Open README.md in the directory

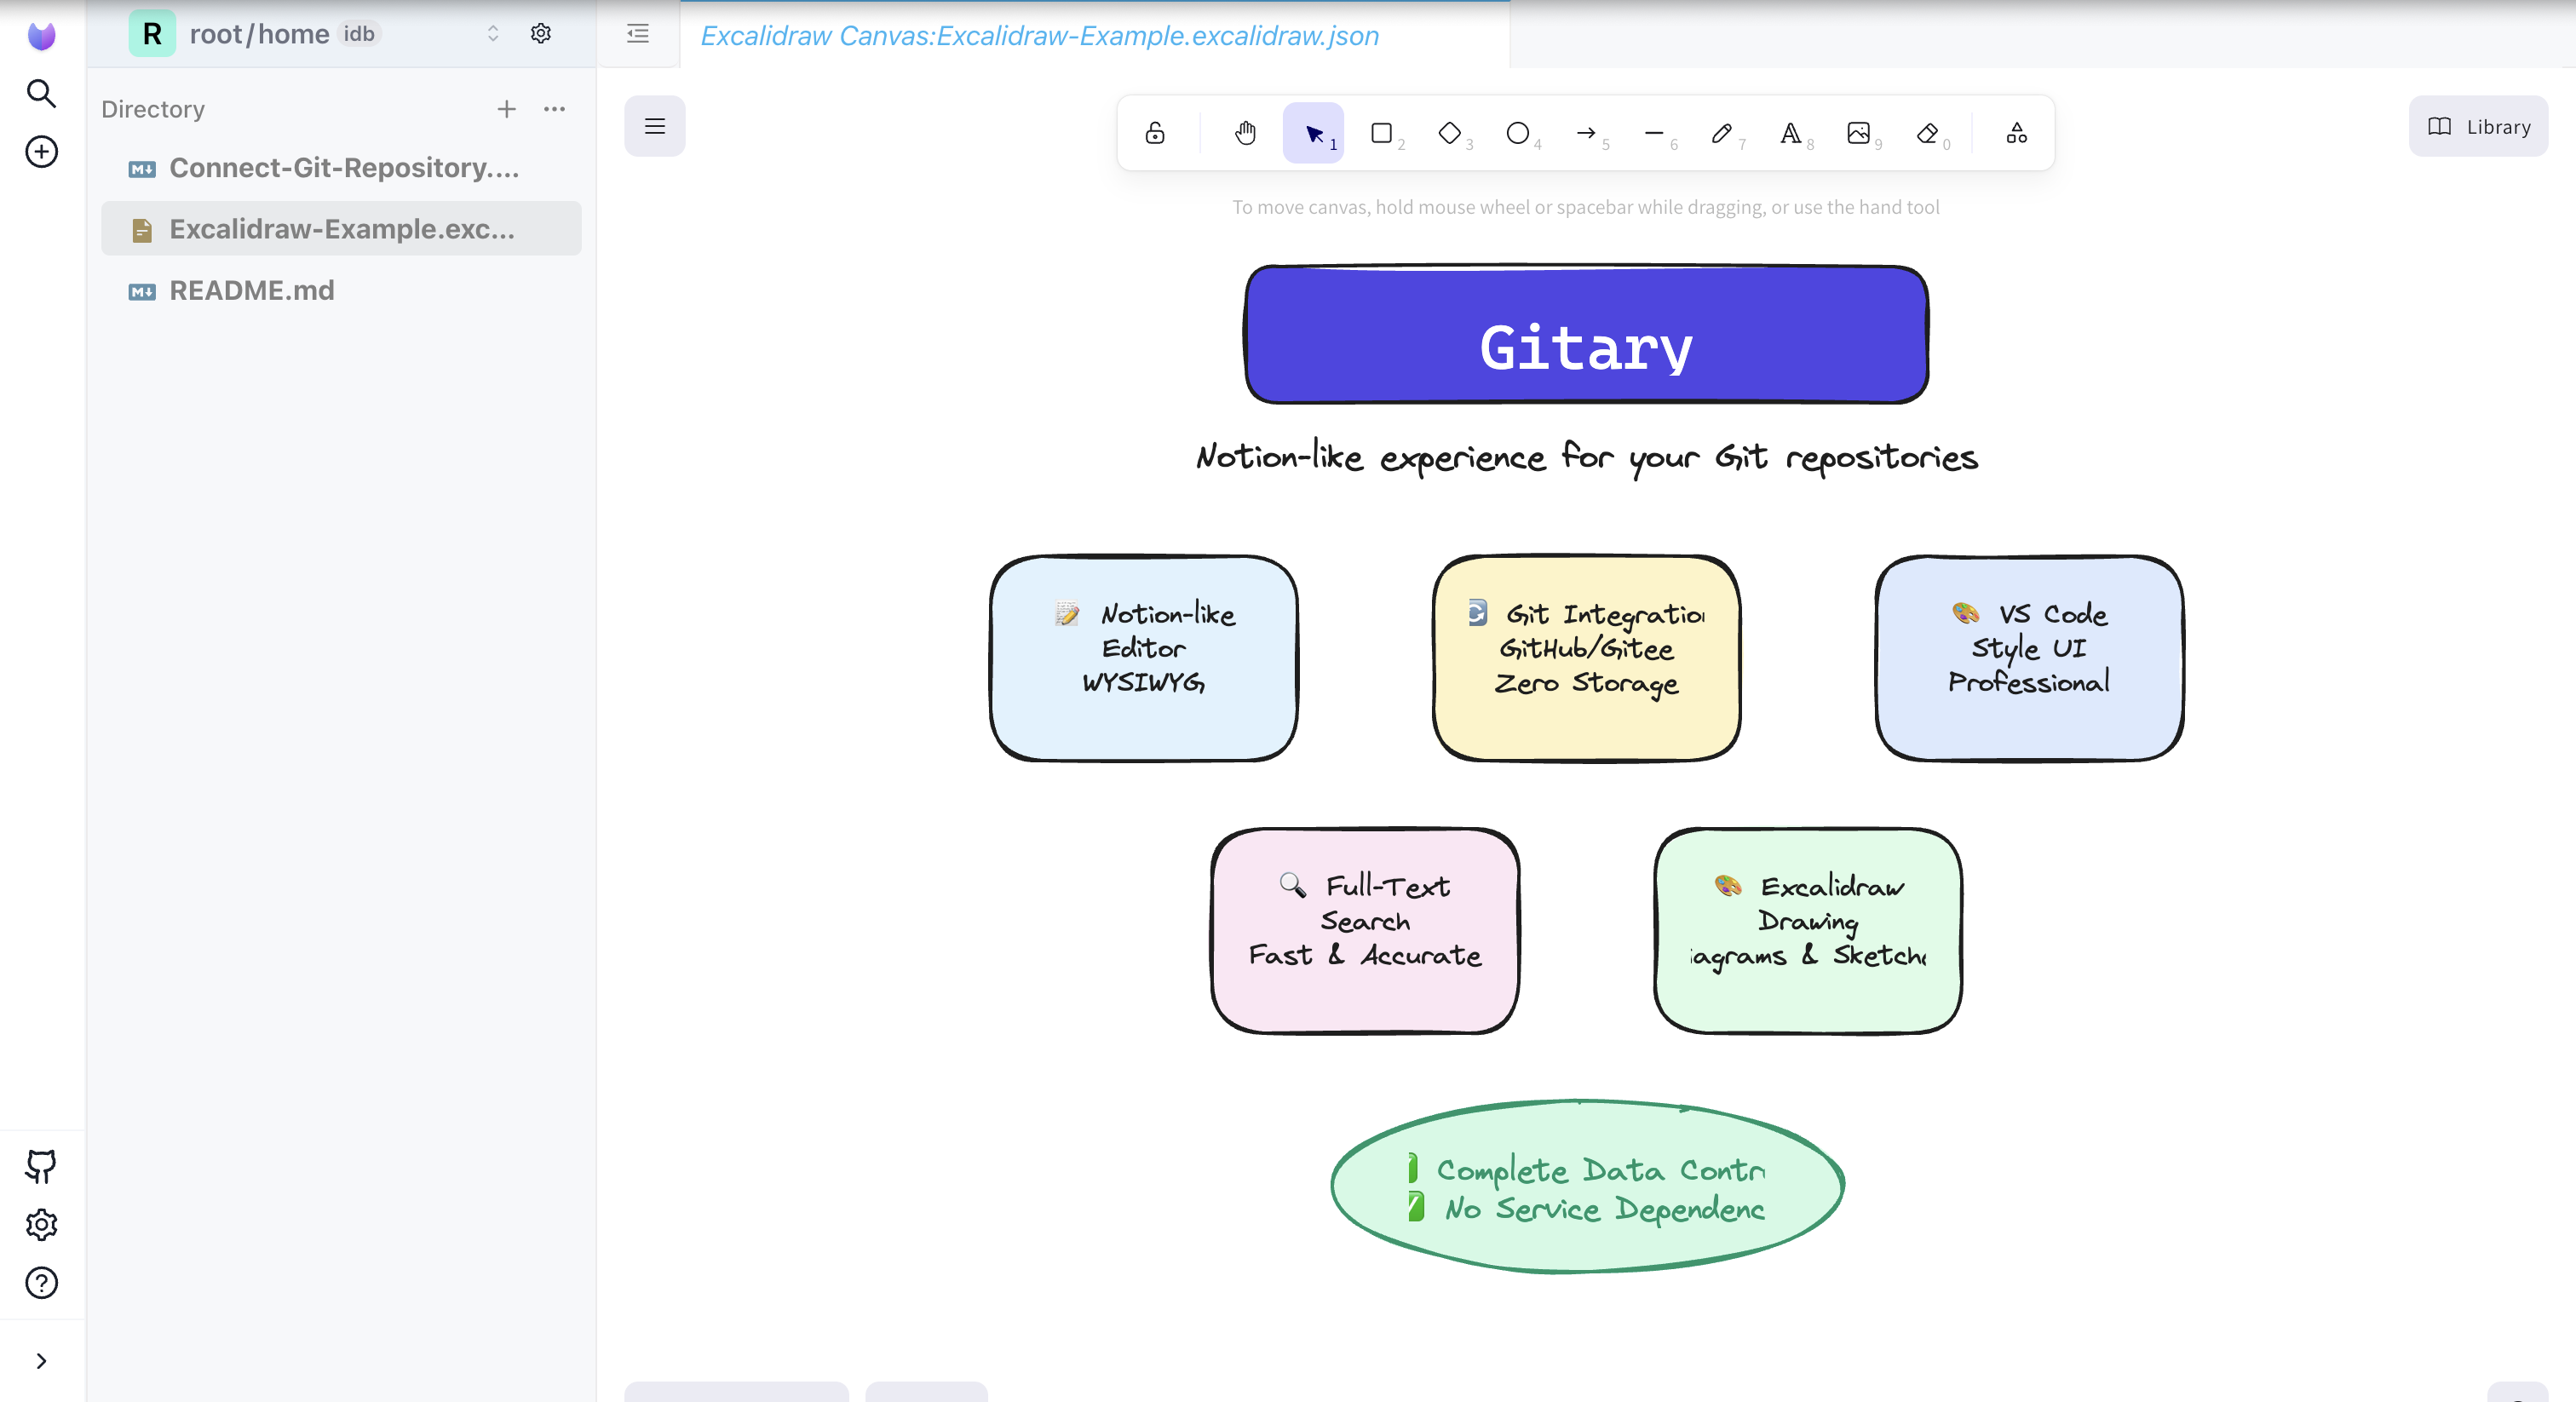[x=251, y=290]
